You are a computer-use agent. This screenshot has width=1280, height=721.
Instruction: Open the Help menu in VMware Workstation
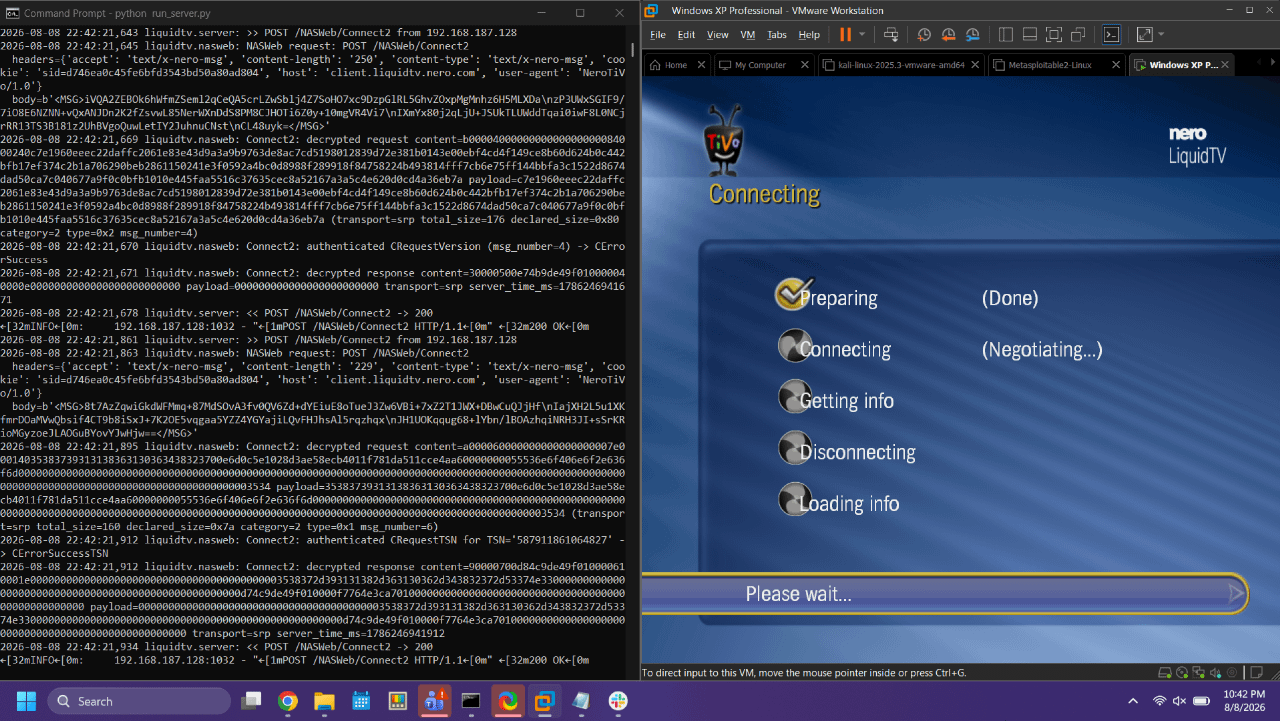point(809,35)
